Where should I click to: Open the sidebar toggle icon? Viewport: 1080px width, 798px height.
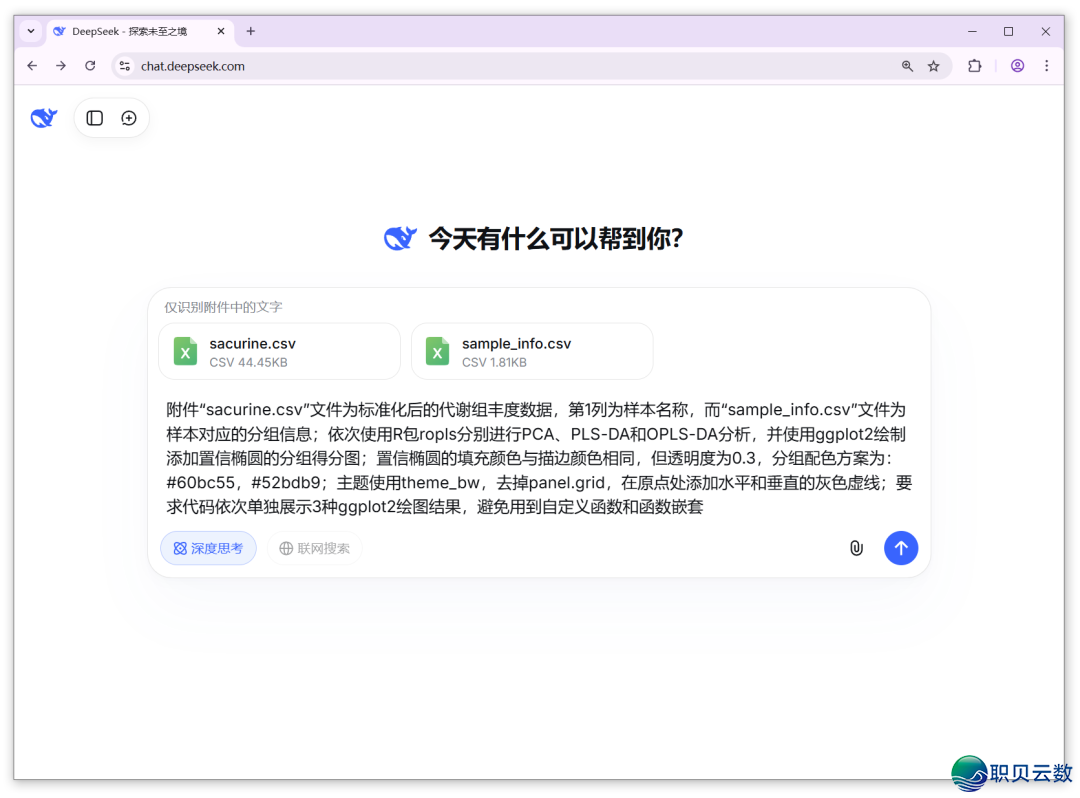coord(94,117)
